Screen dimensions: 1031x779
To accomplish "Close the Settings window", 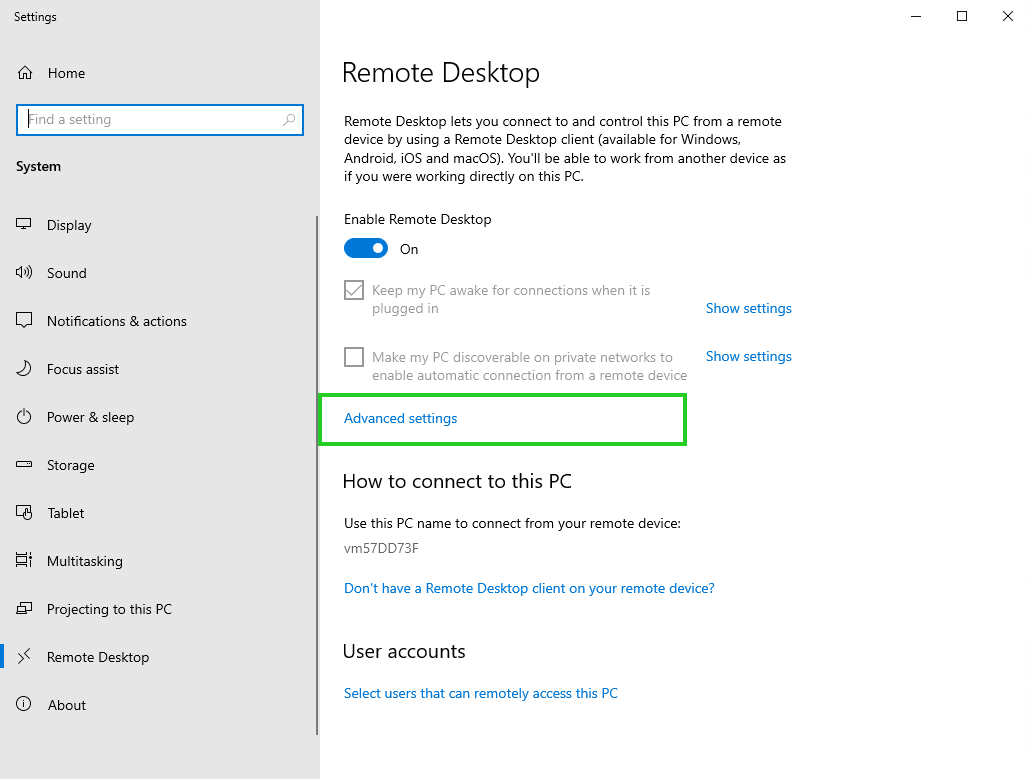I will (x=1008, y=16).
